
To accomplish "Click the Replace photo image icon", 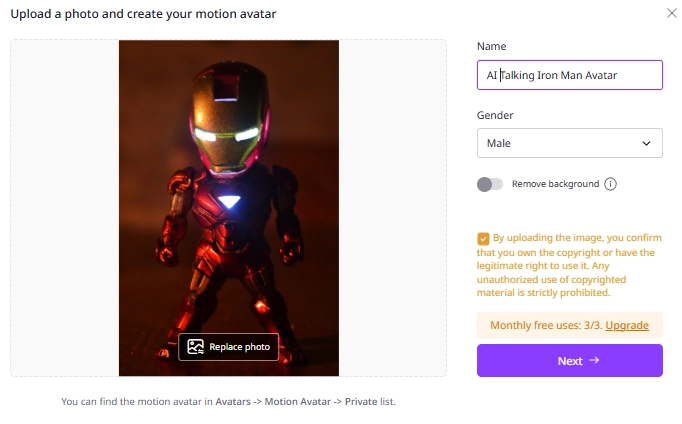I will point(195,347).
